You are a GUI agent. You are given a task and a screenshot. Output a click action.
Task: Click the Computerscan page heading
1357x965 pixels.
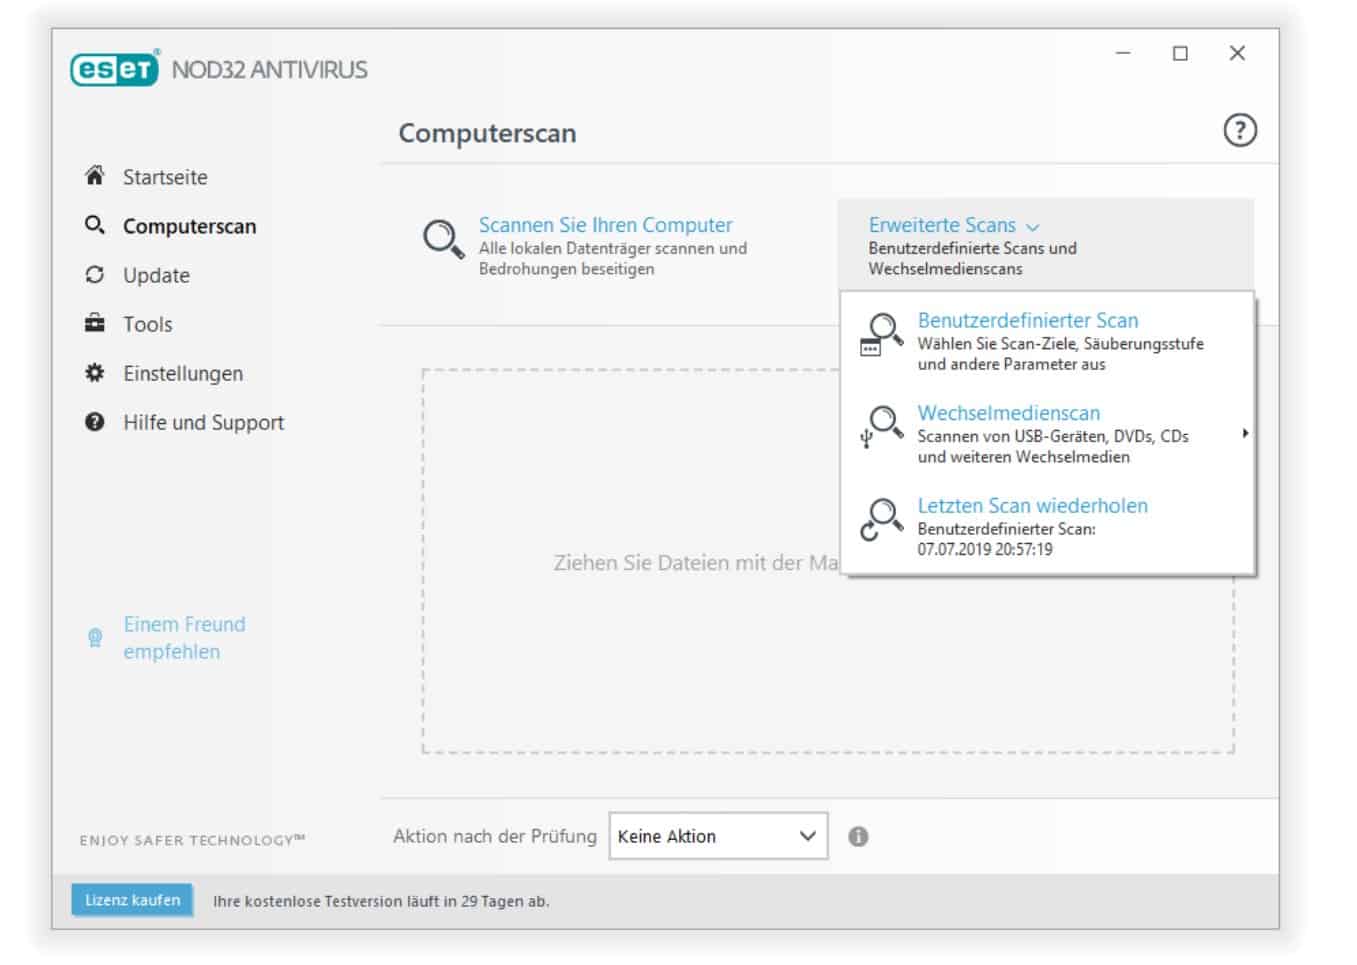487,133
